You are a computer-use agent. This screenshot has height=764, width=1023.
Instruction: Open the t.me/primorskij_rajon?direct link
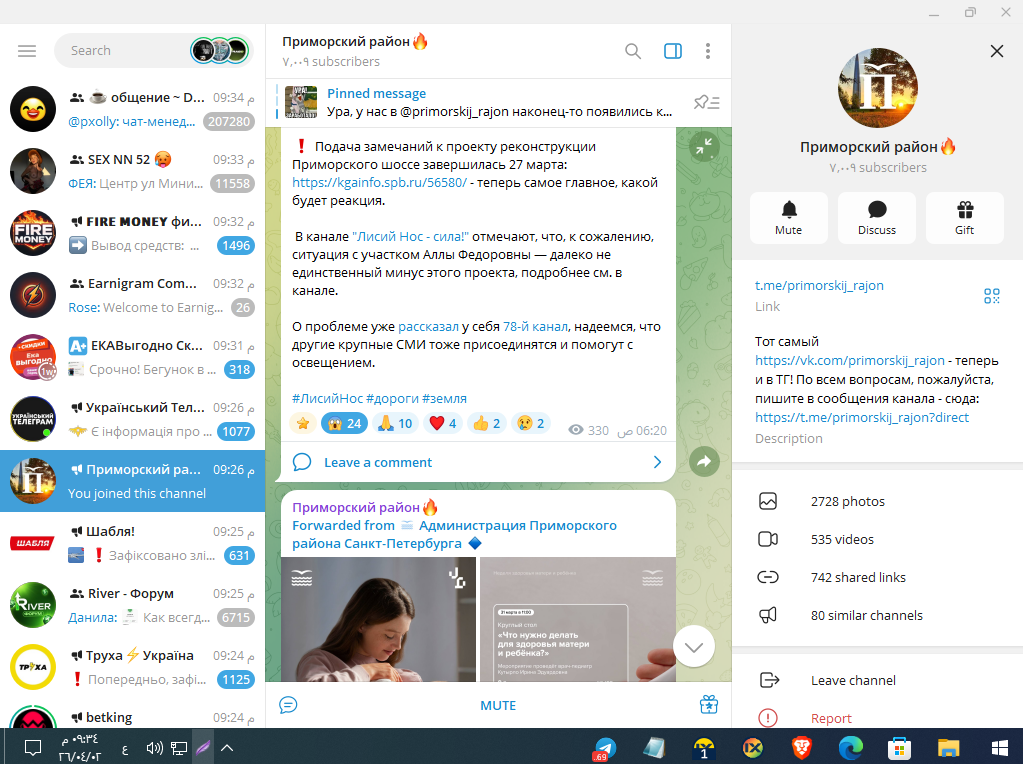862,417
